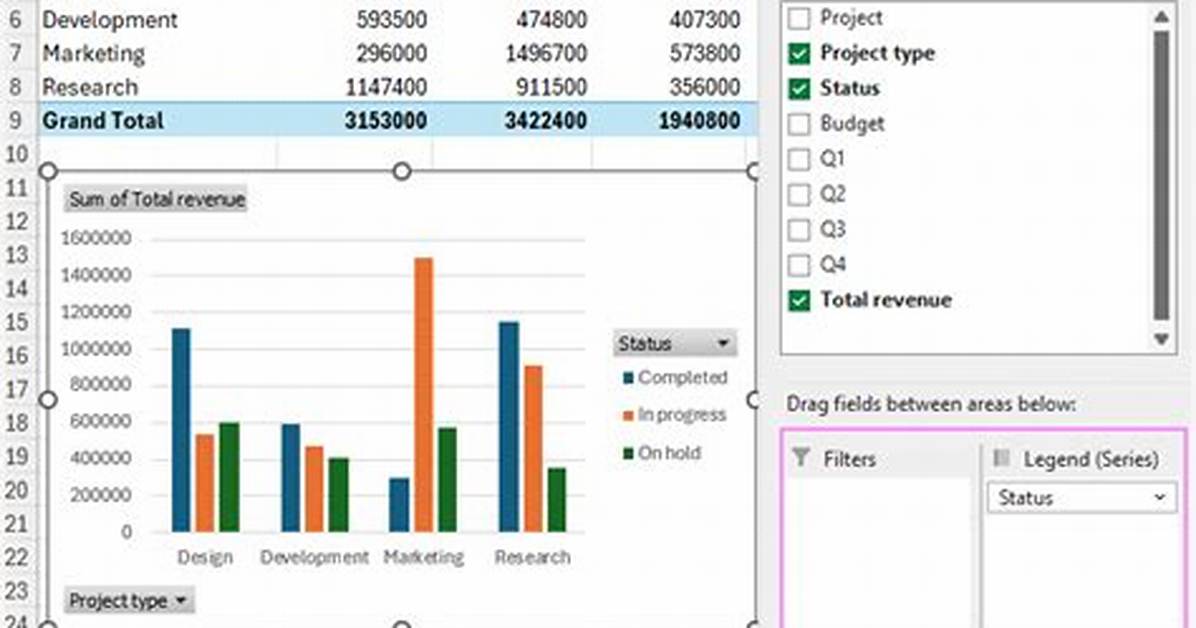Click the Sum of Total revenue chart button
The width and height of the screenshot is (1196, 628).
click(x=156, y=199)
